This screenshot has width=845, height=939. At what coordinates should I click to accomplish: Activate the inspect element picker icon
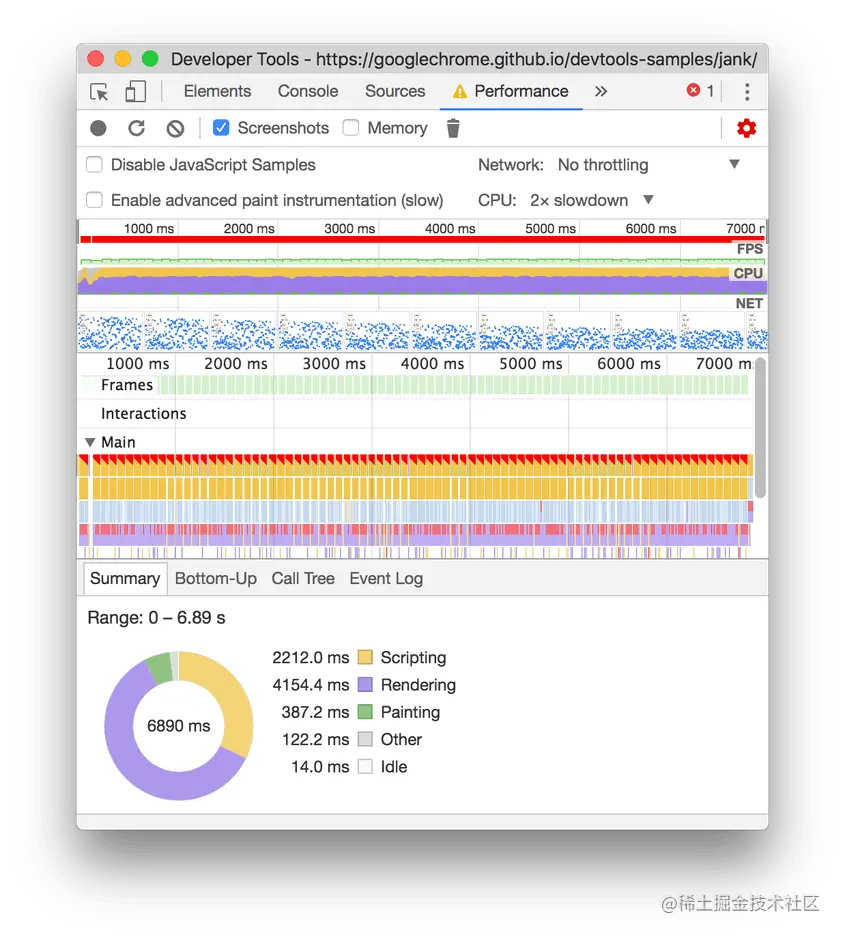99,92
